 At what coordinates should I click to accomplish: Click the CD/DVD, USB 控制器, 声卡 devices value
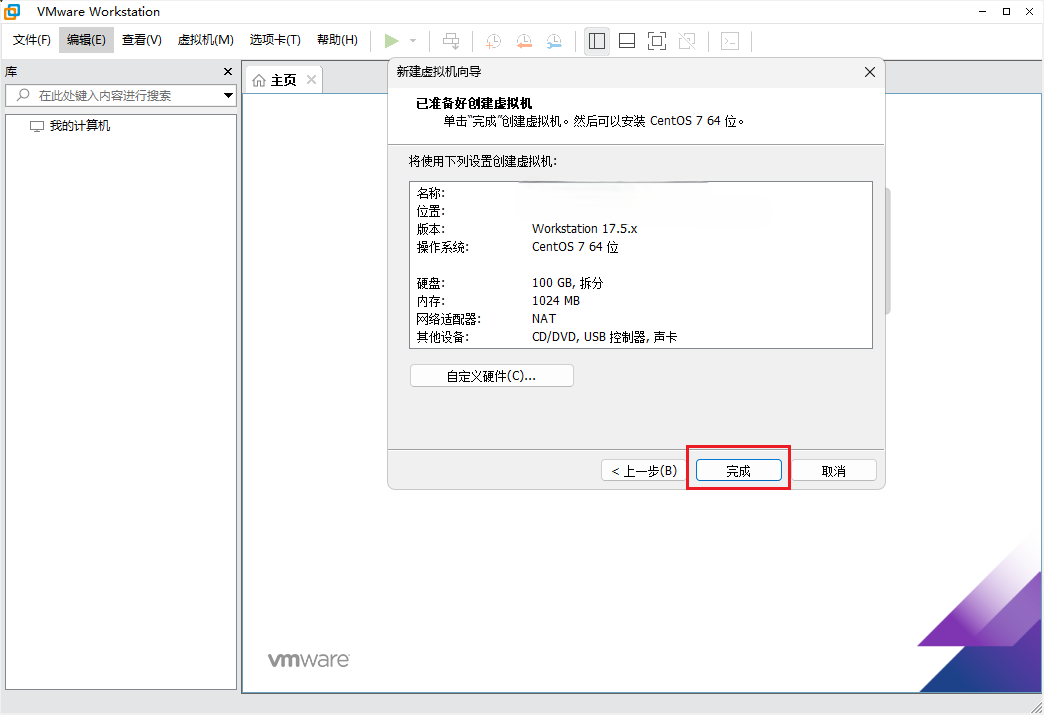605,337
